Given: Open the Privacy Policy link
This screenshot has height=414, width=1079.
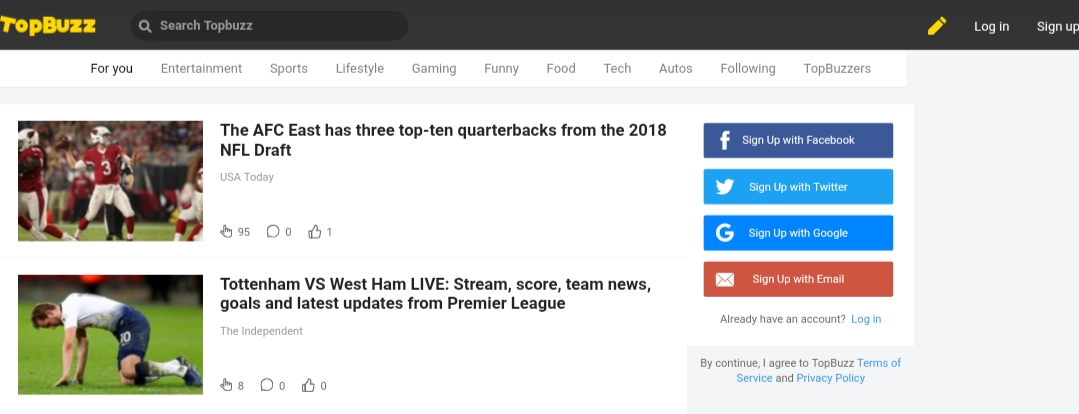Looking at the screenshot, I should click(831, 378).
